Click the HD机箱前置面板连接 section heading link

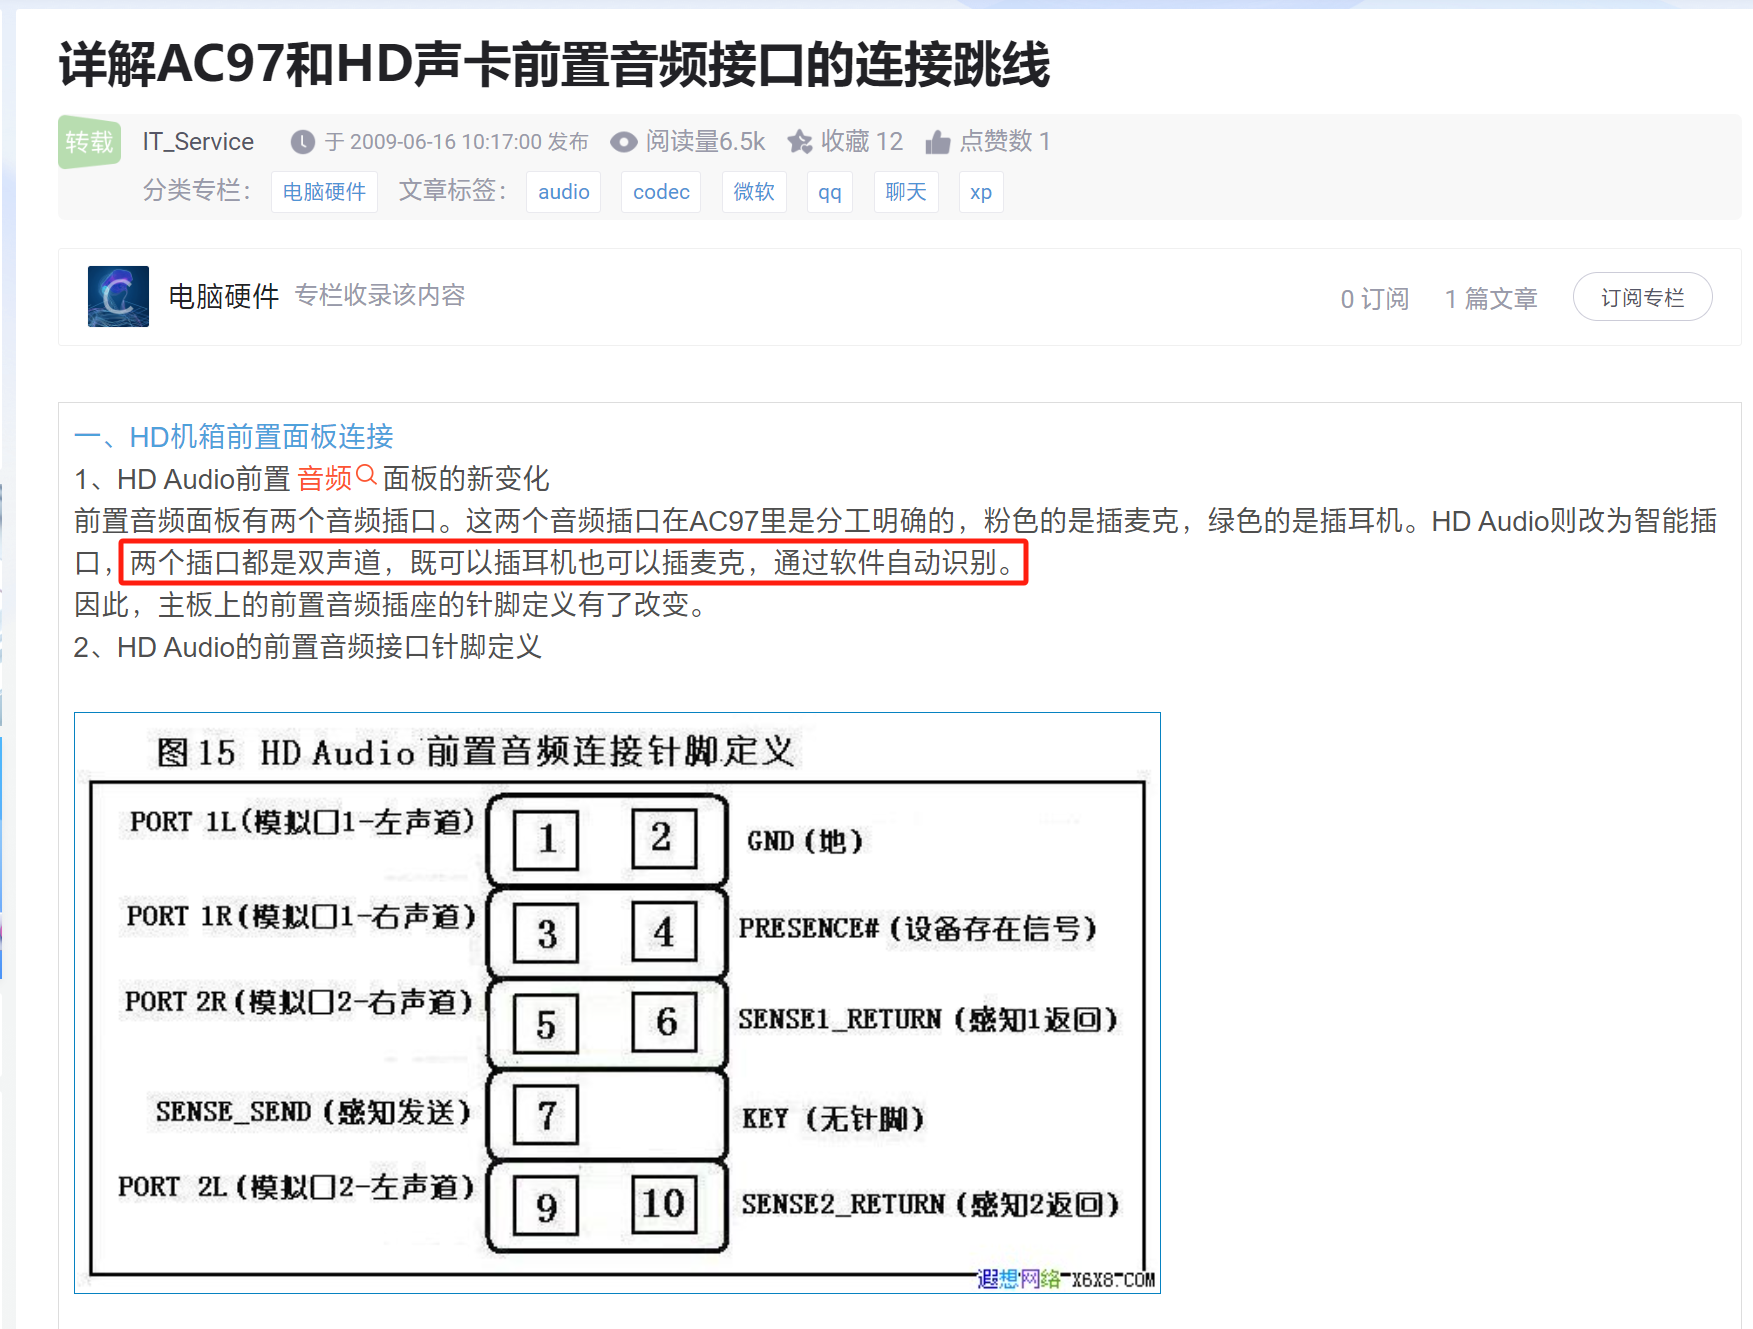pos(260,436)
